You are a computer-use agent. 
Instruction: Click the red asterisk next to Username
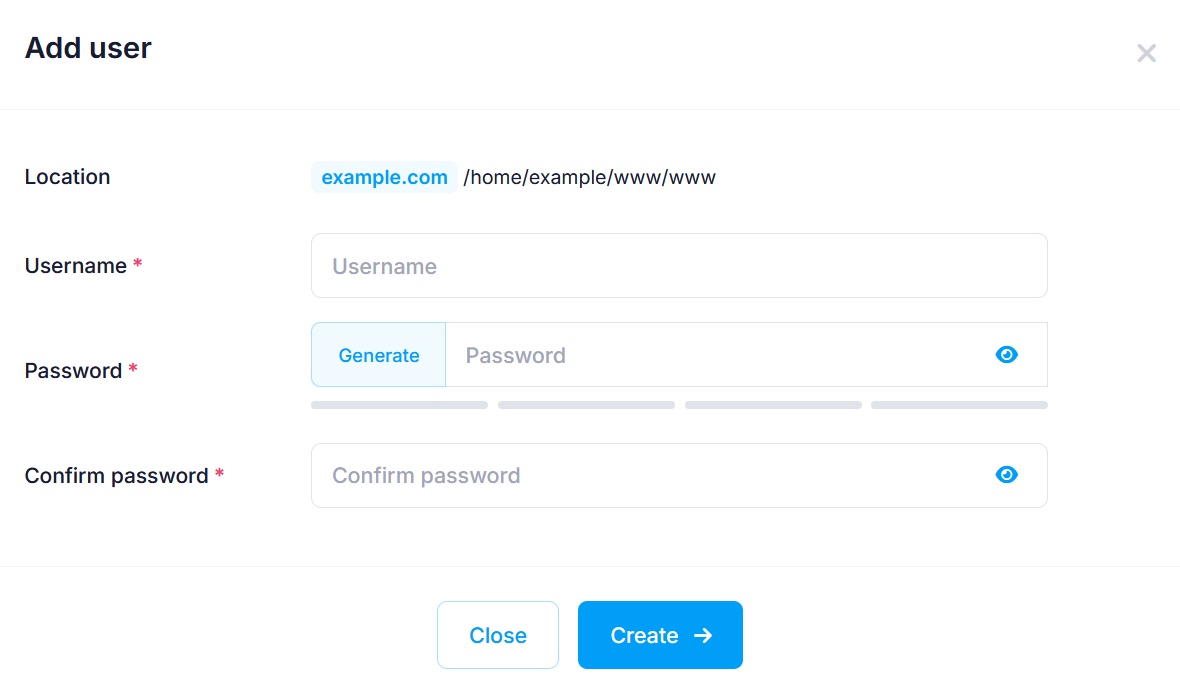tap(137, 264)
